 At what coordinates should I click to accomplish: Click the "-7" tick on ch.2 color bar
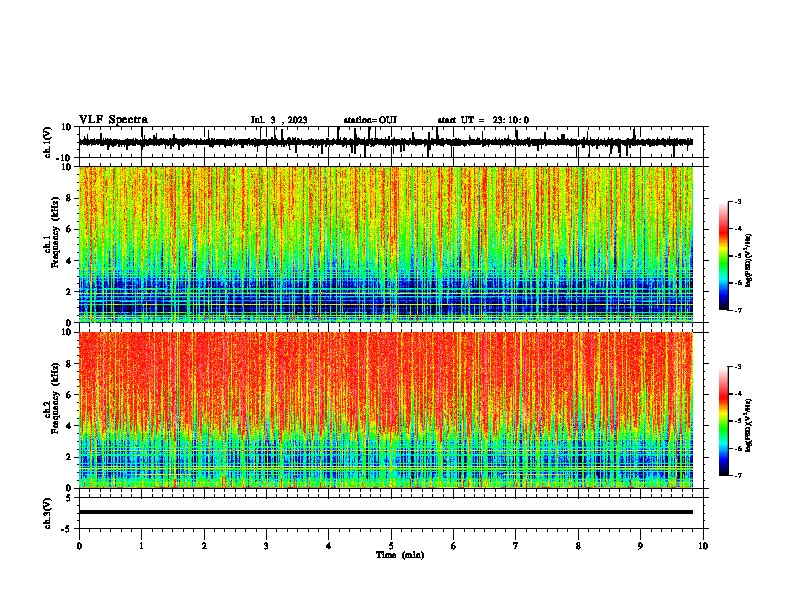click(737, 475)
